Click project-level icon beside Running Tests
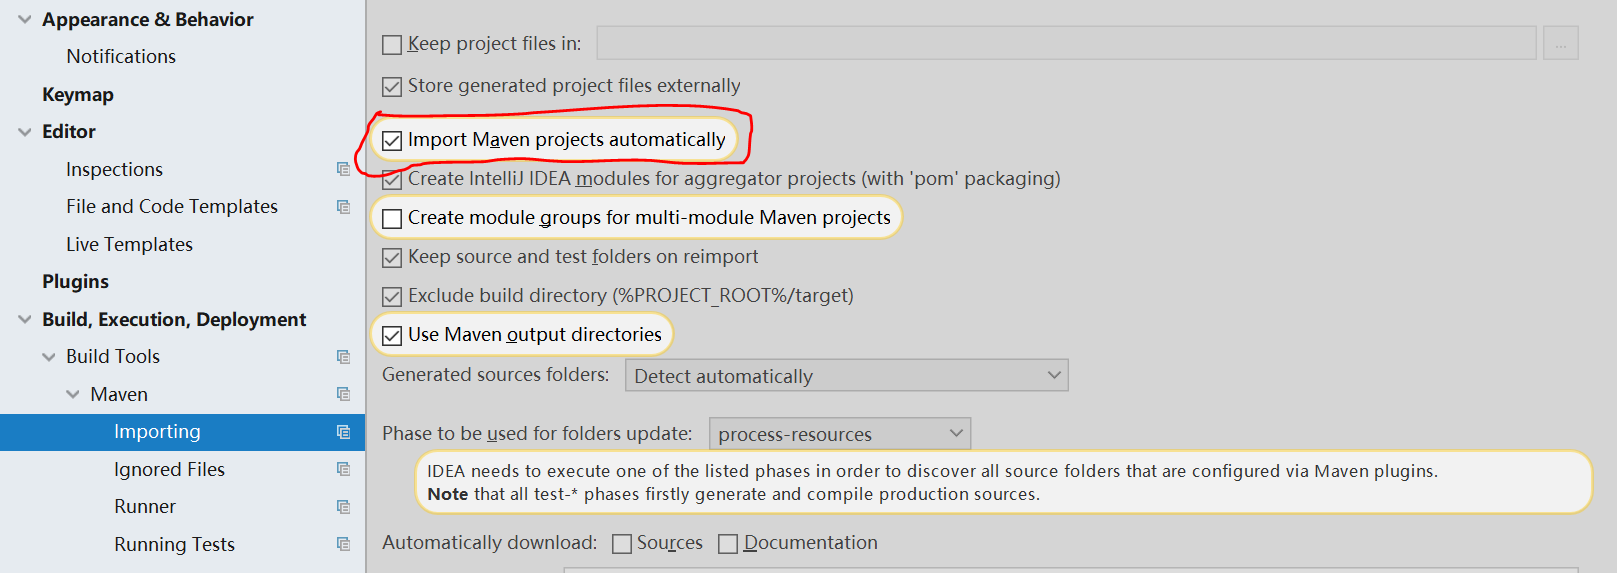The width and height of the screenshot is (1617, 573). tap(343, 544)
